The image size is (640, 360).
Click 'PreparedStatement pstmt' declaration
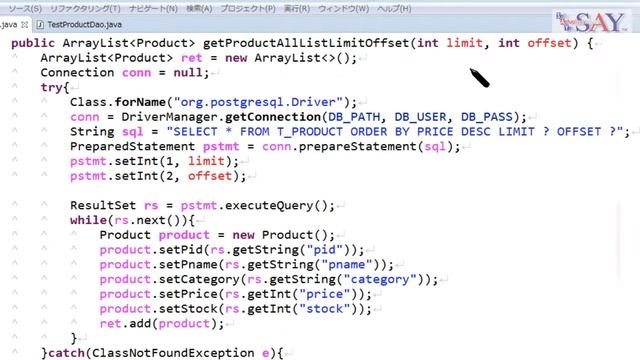click(154, 146)
